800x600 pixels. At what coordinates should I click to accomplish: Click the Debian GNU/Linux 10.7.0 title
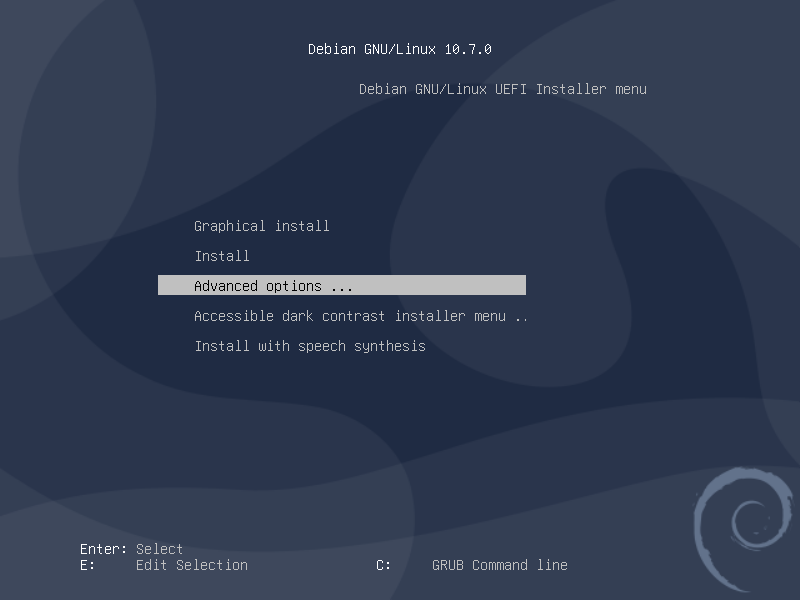[399, 49]
